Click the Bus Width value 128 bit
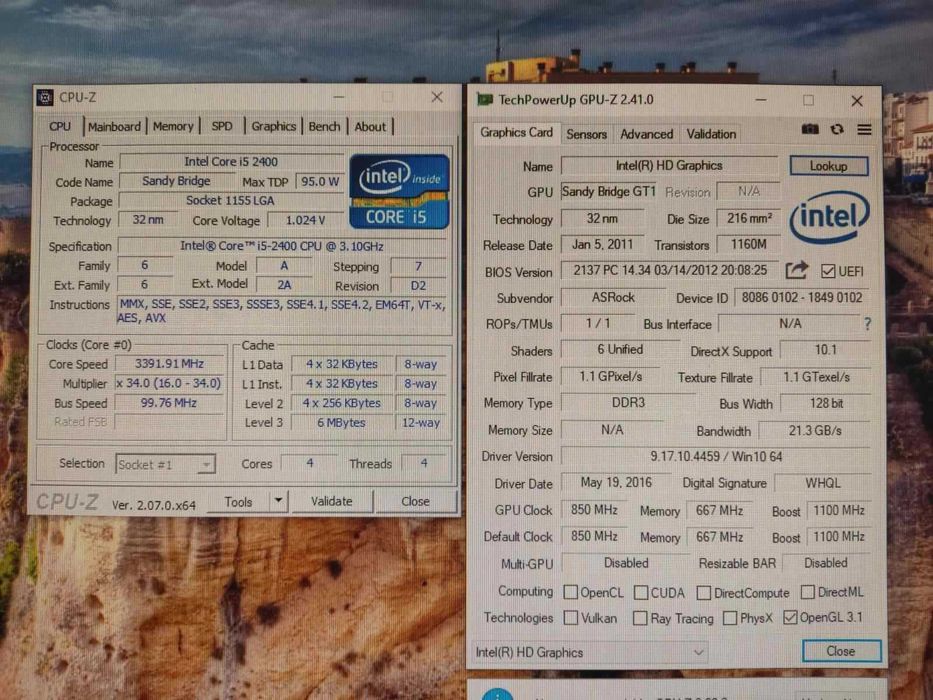This screenshot has height=700, width=933. [x=826, y=404]
